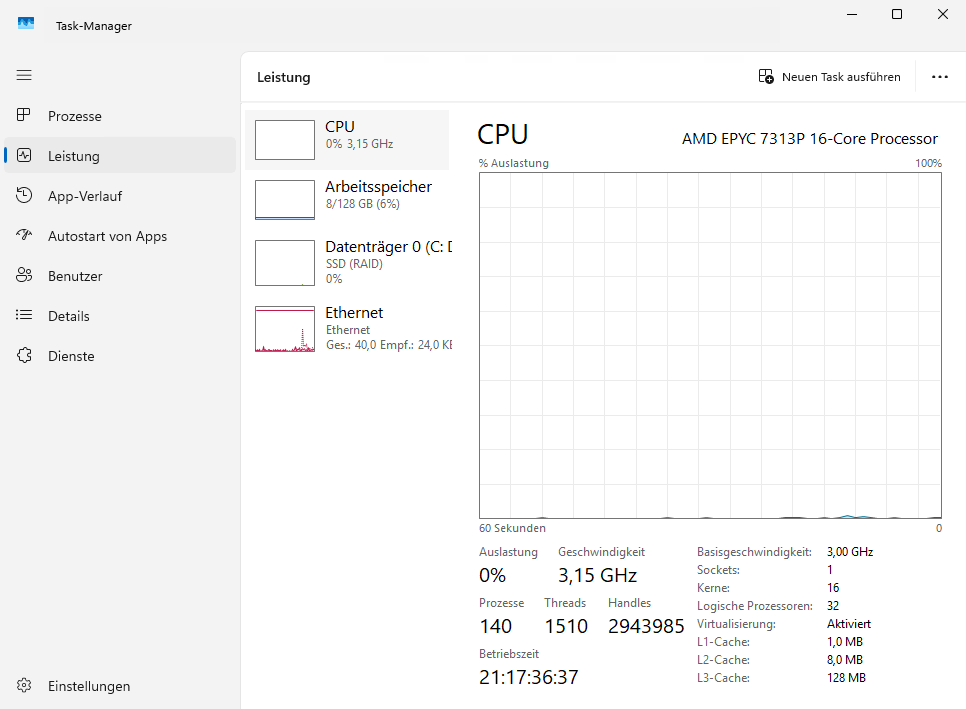Click the Arbeitsspeicher mini graph
The image size is (966, 709).
click(x=284, y=199)
